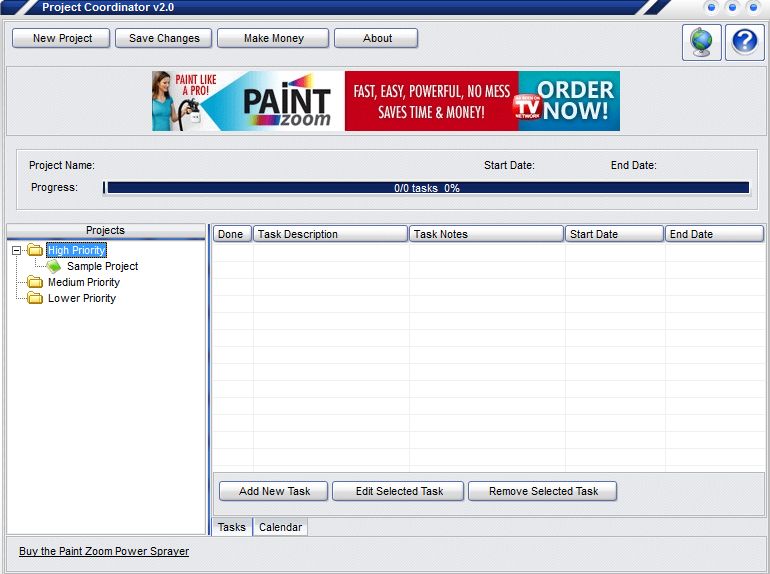The width and height of the screenshot is (770, 574).
Task: Click the Medium Priority folder icon
Action: click(35, 282)
